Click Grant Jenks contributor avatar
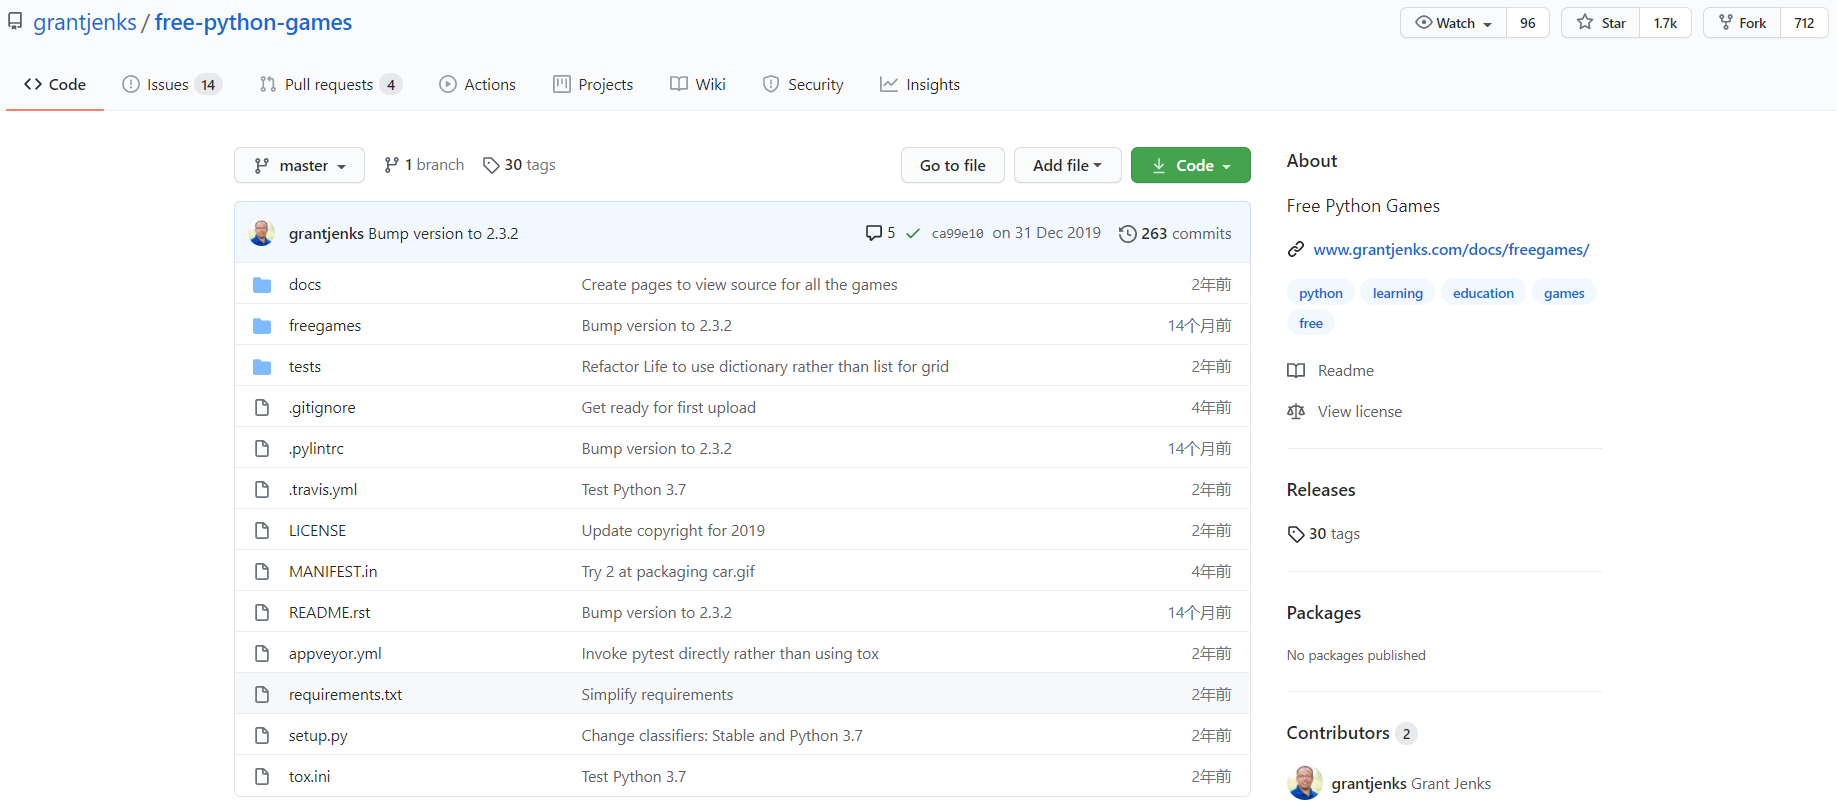This screenshot has width=1837, height=806. point(1304,783)
